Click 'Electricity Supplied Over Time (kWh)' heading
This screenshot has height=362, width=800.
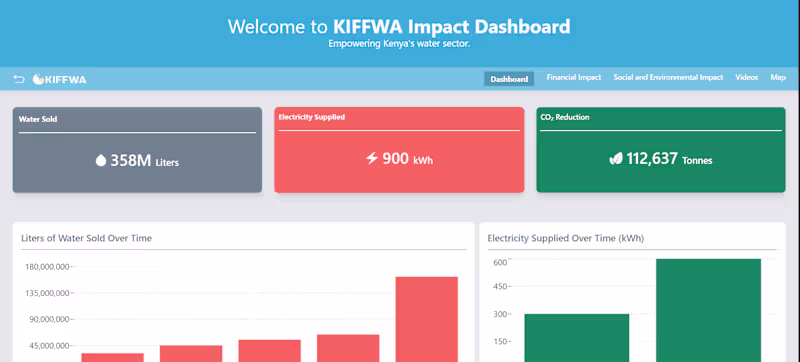566,238
